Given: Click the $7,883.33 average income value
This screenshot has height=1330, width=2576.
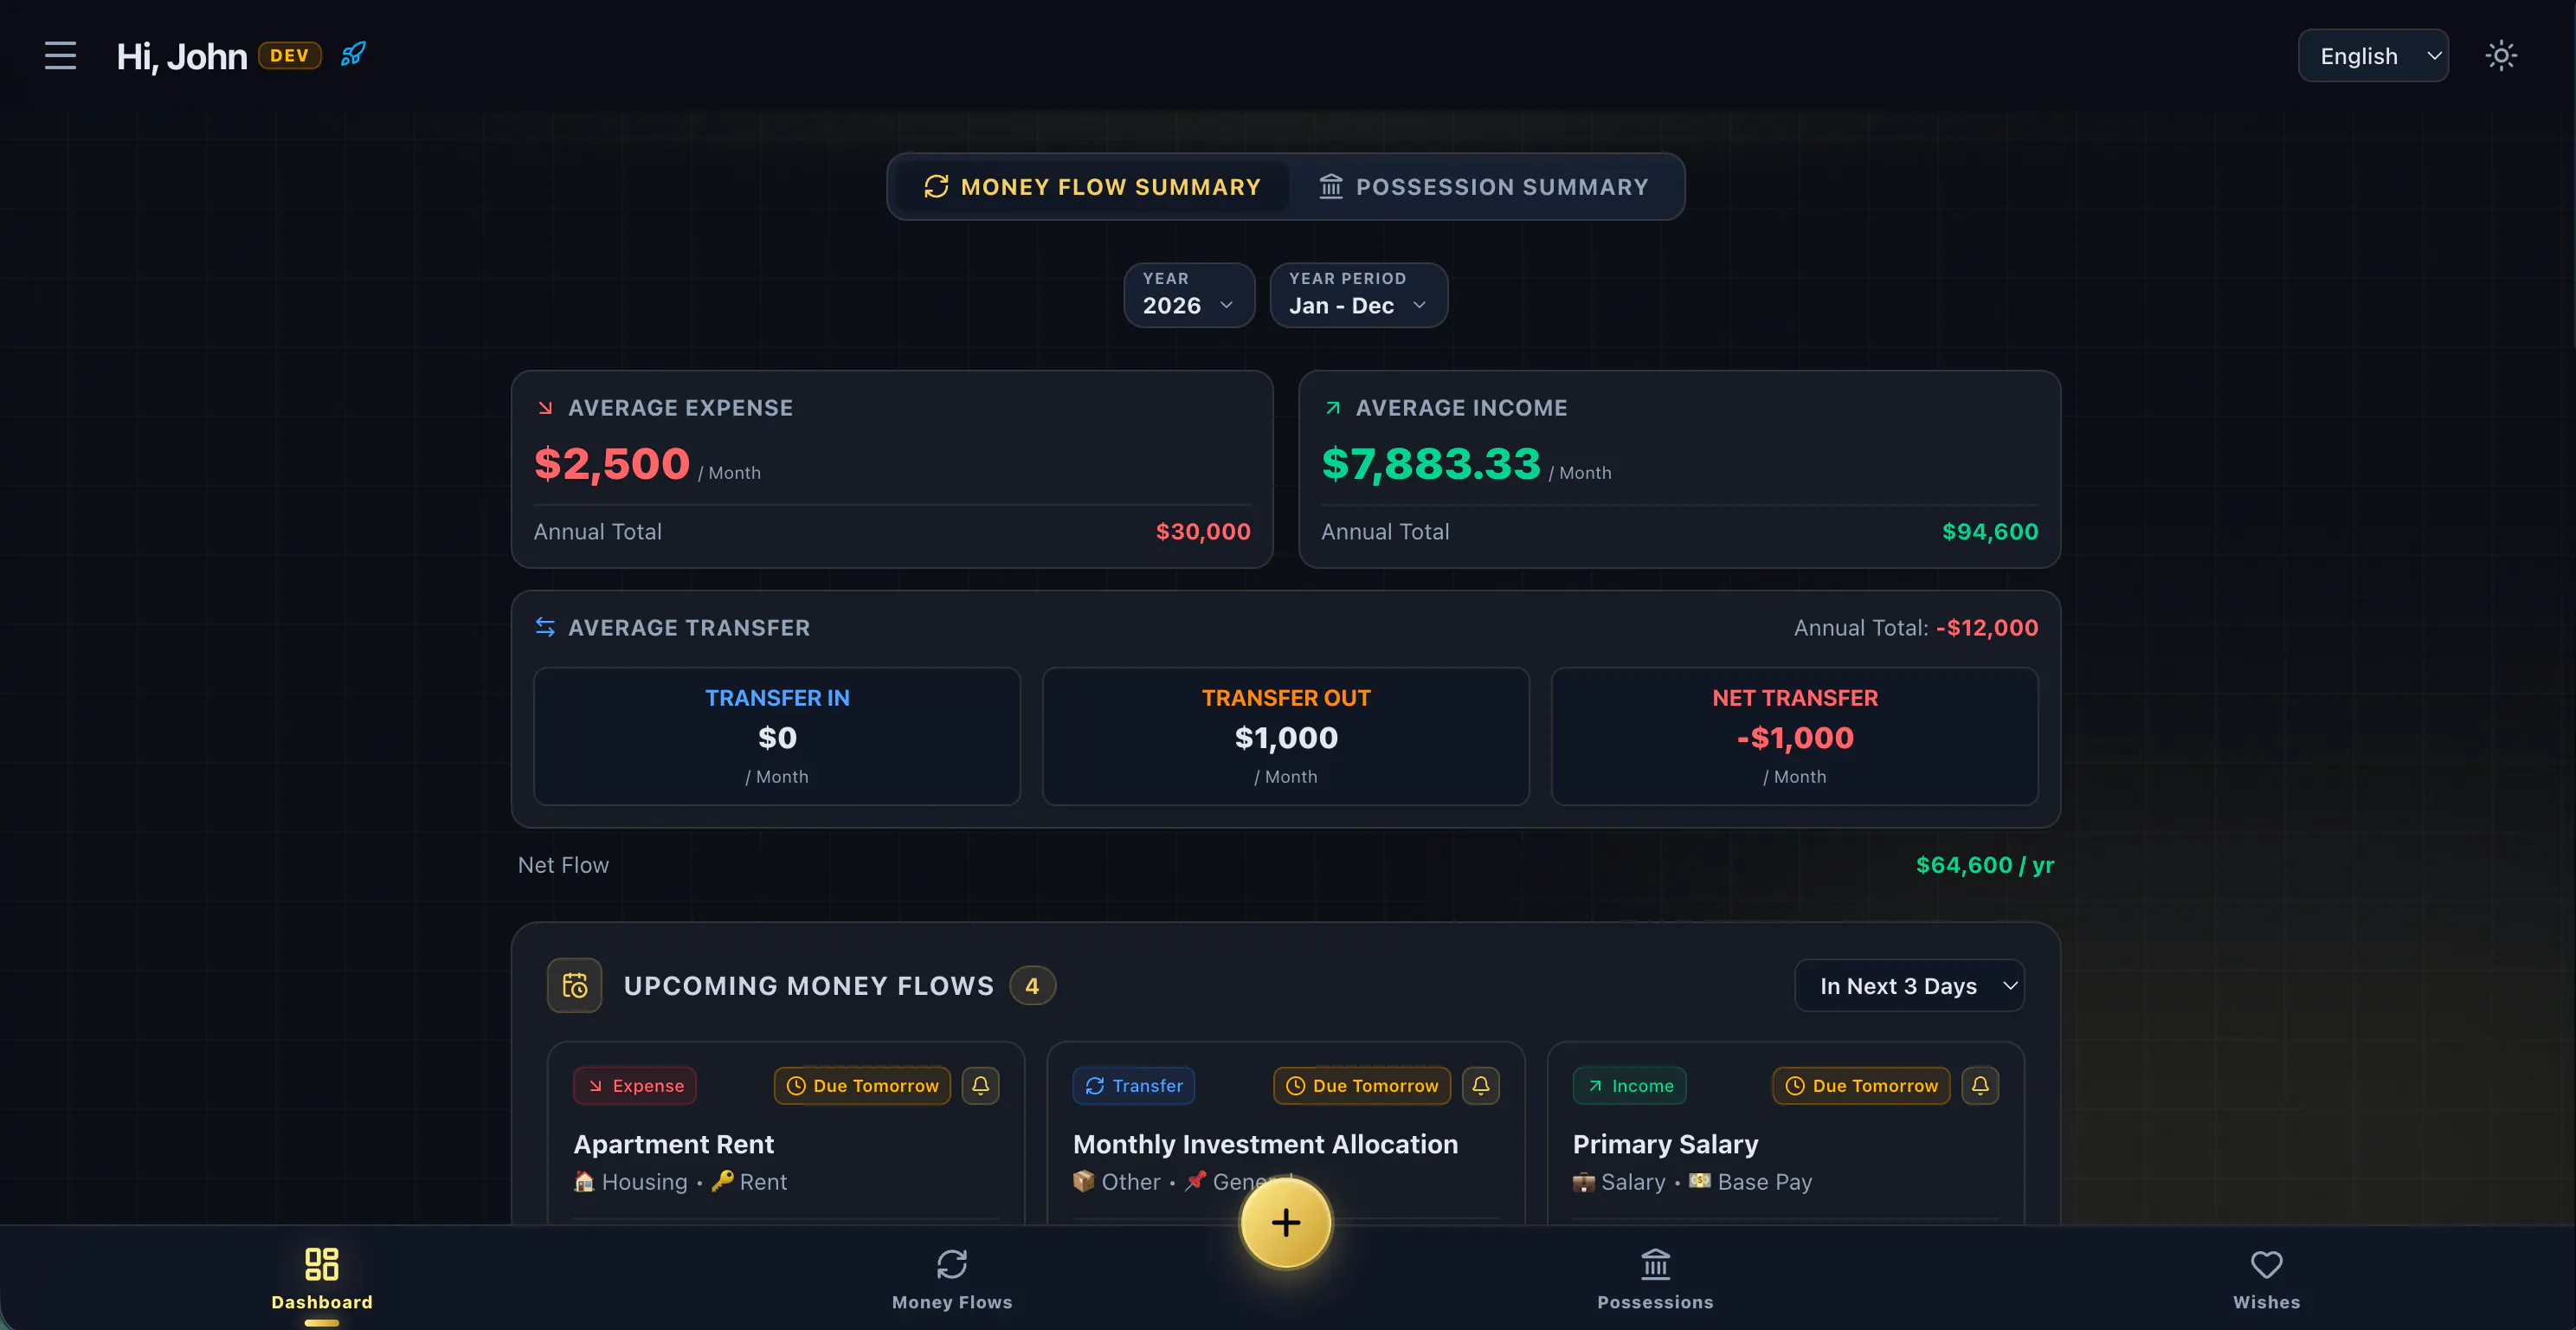Looking at the screenshot, I should 1431,464.
